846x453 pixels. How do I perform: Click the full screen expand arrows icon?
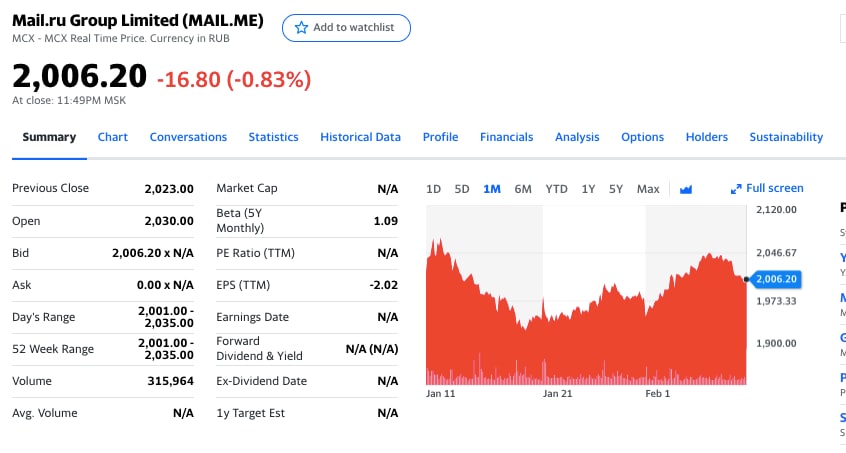click(736, 189)
